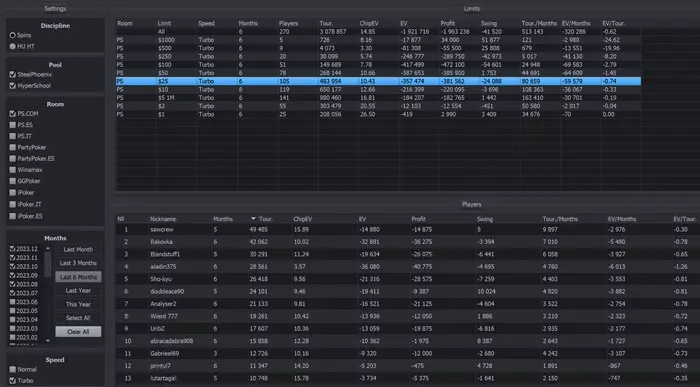Select the All limits summary row
The width and height of the screenshot is (700, 387).
[x=379, y=32]
